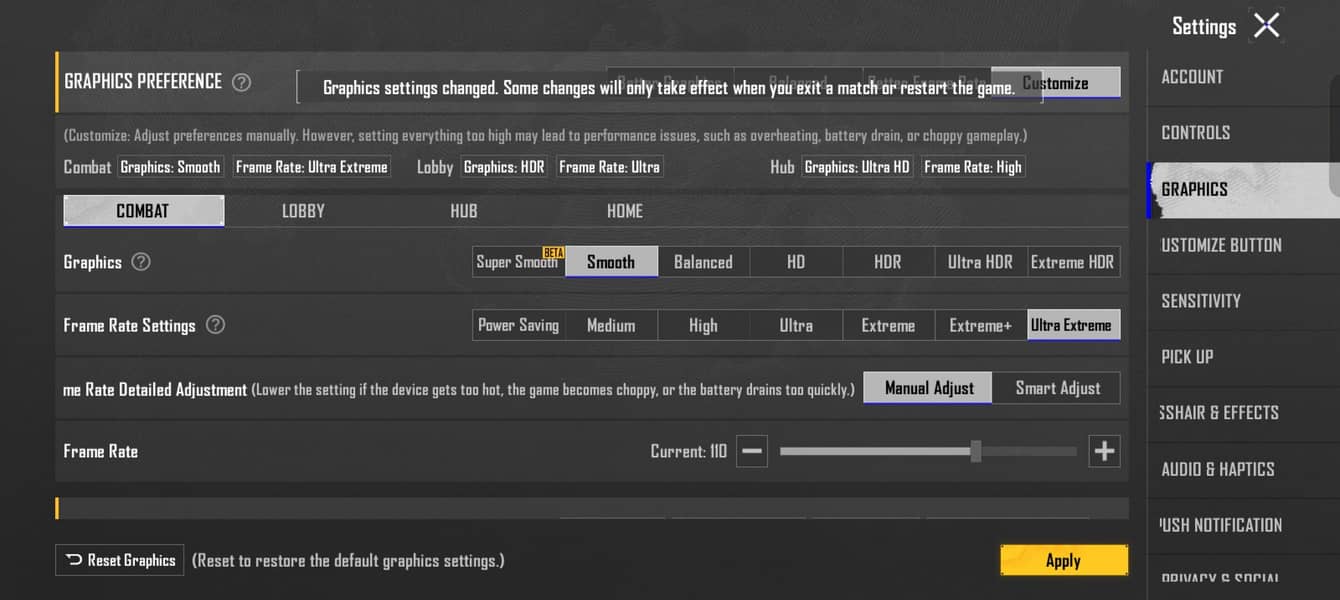Open Audio & Haptics settings
Screen dimensions: 1340x600
pos(1217,469)
